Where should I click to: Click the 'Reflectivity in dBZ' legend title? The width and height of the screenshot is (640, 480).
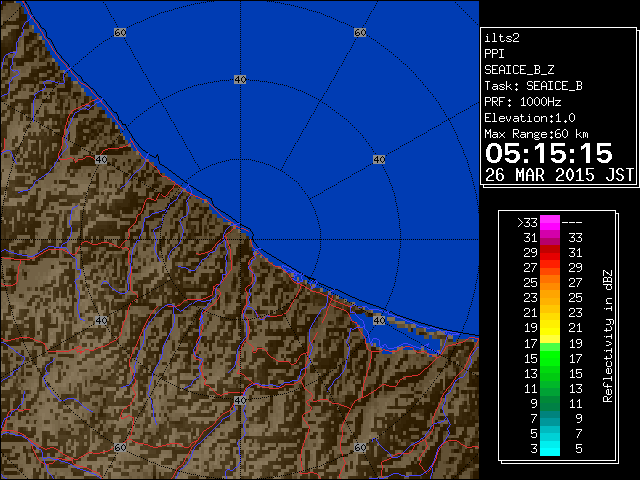(x=608, y=336)
